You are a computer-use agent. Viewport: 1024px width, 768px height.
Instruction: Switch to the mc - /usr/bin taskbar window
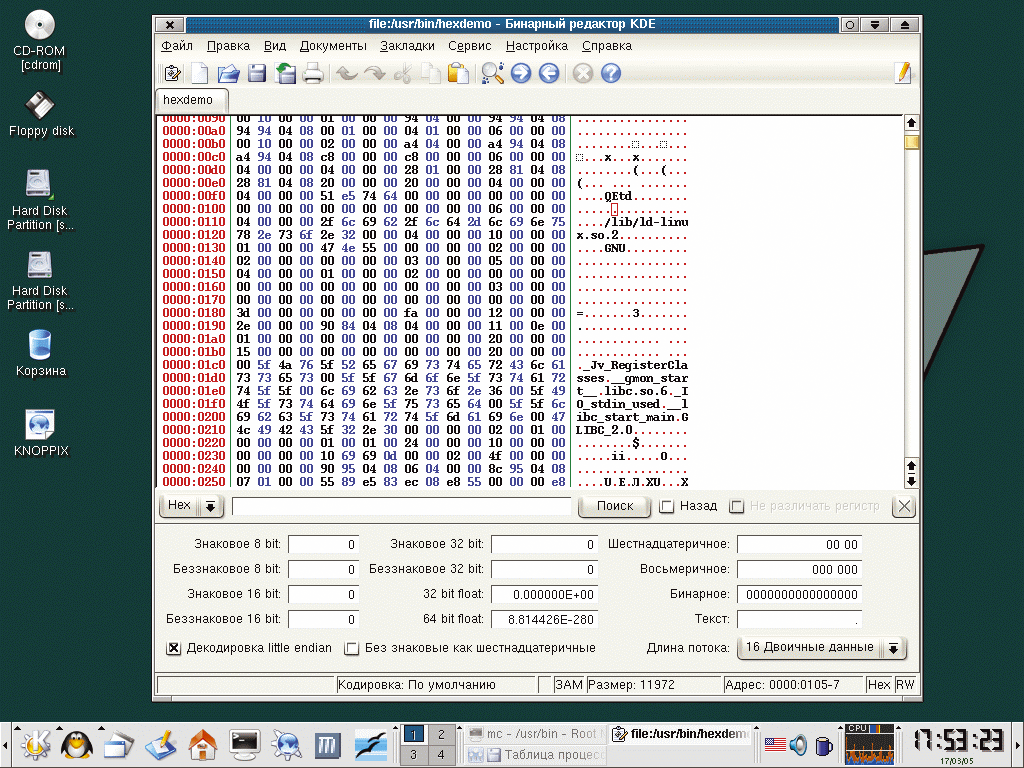click(x=537, y=734)
